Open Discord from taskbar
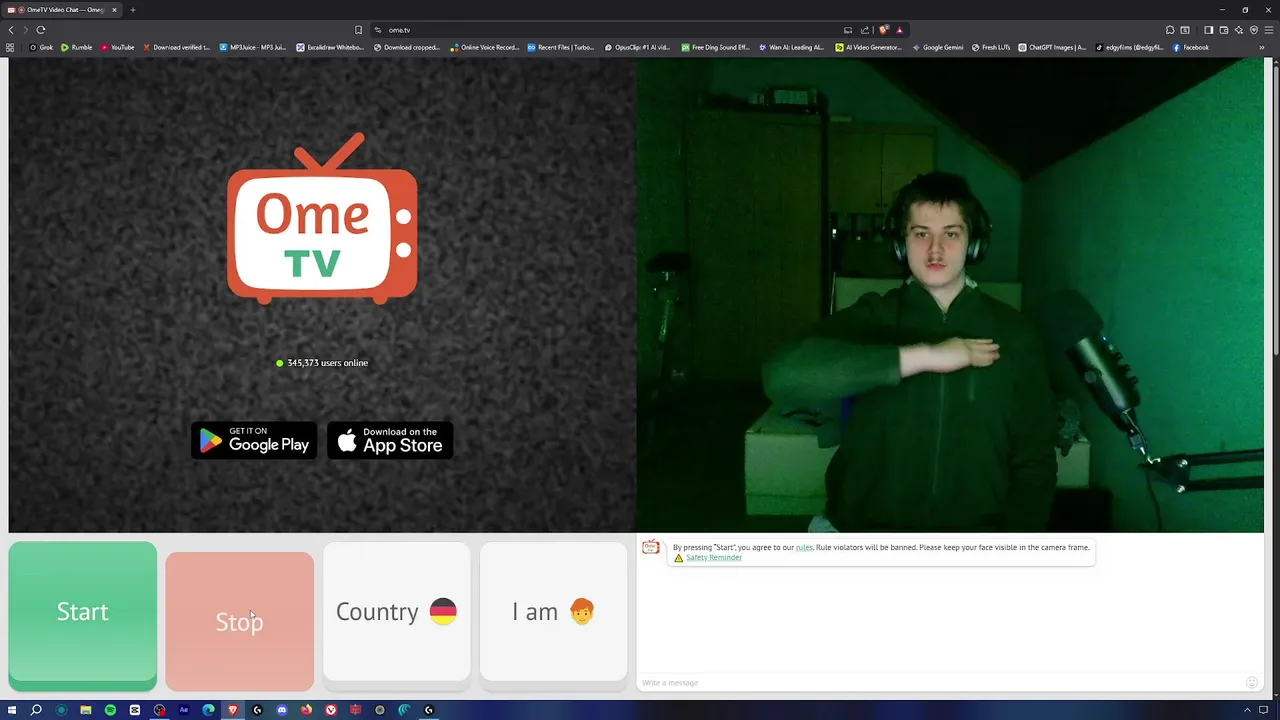This screenshot has height=720, width=1280. (x=282, y=710)
